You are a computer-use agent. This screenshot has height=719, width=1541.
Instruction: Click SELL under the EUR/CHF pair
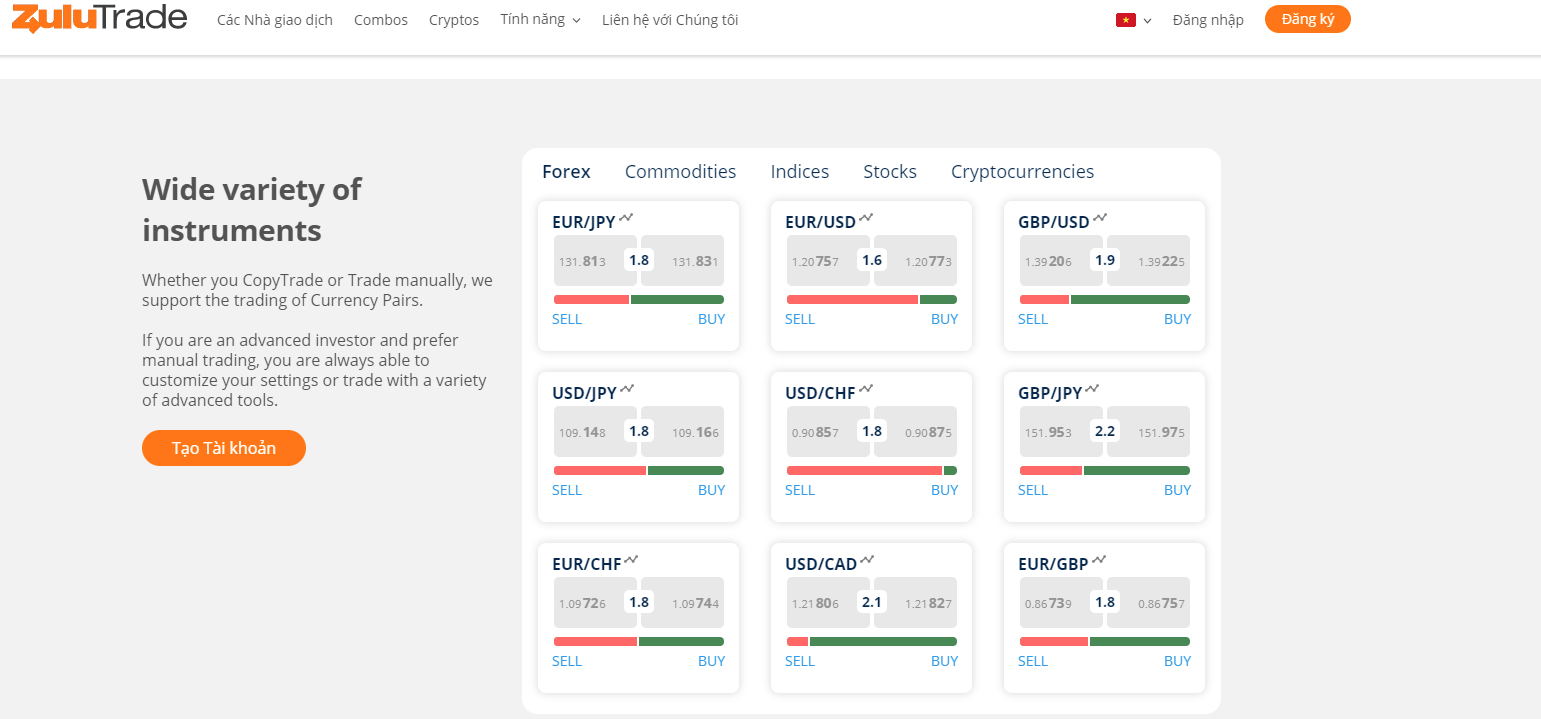pos(566,661)
